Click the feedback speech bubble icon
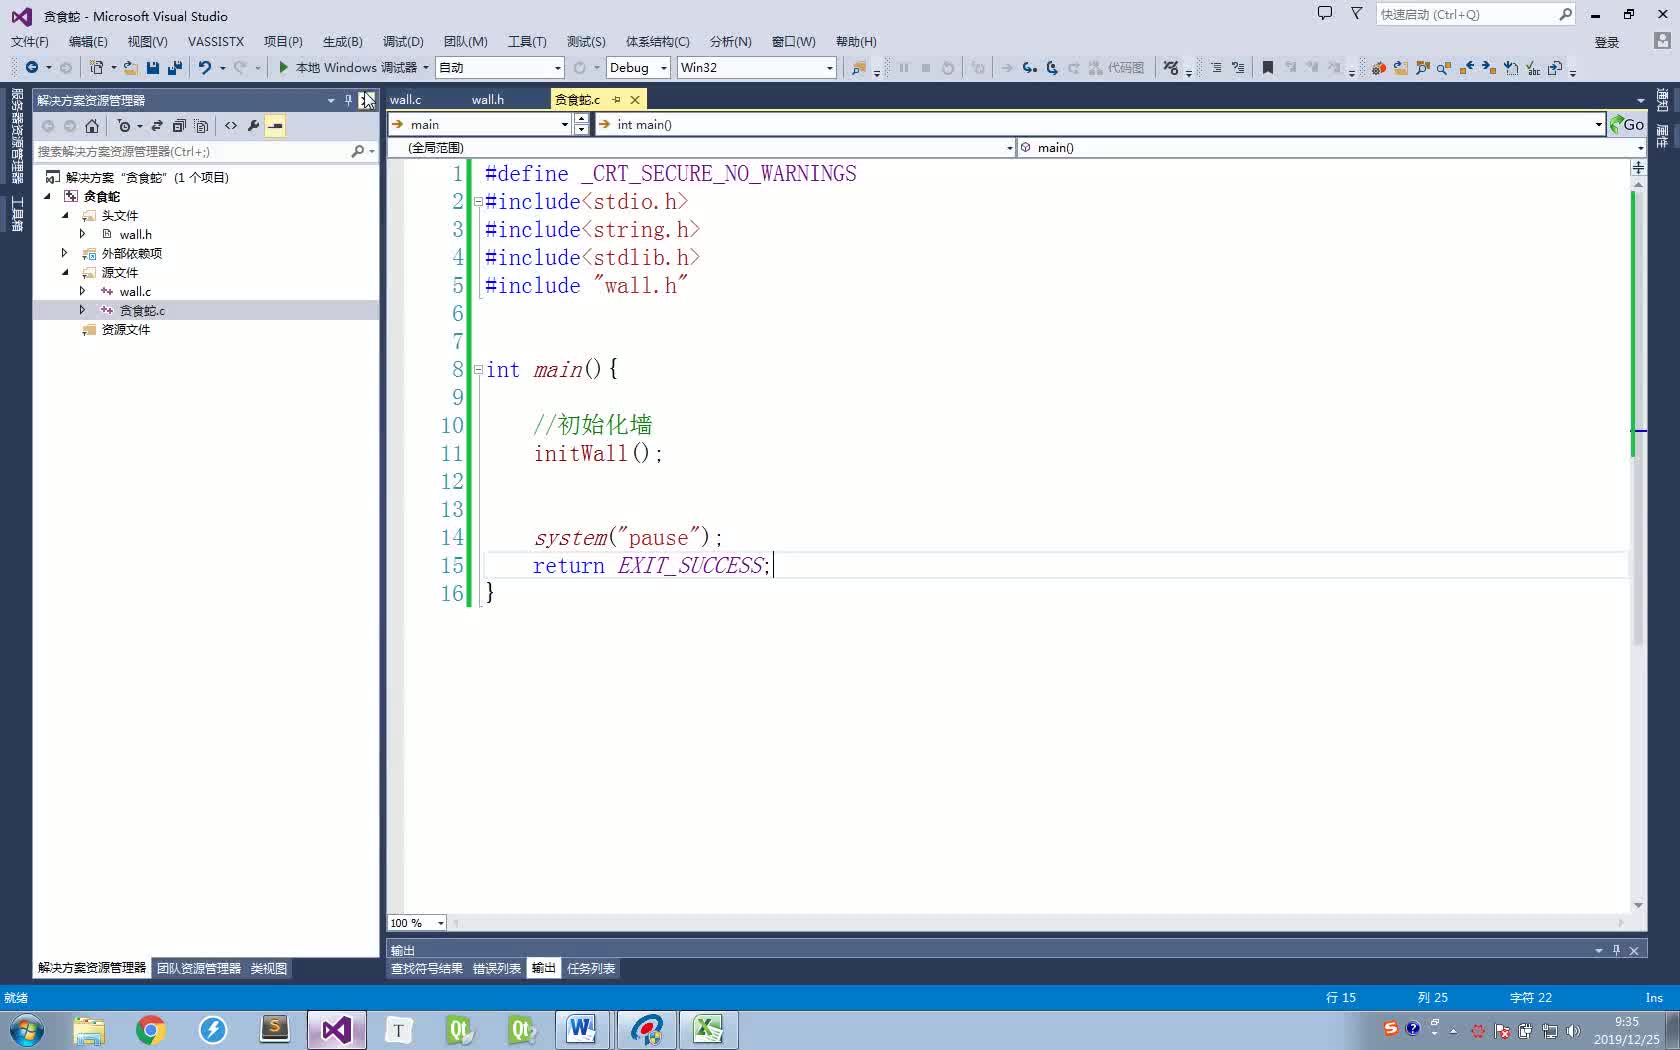Screen dimensions: 1680x1050 coord(1325,14)
